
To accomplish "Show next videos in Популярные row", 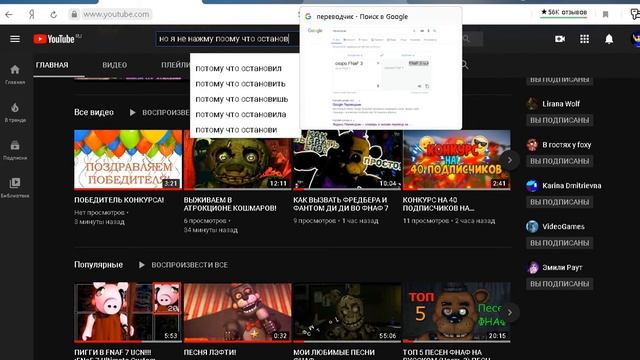I will coord(510,313).
